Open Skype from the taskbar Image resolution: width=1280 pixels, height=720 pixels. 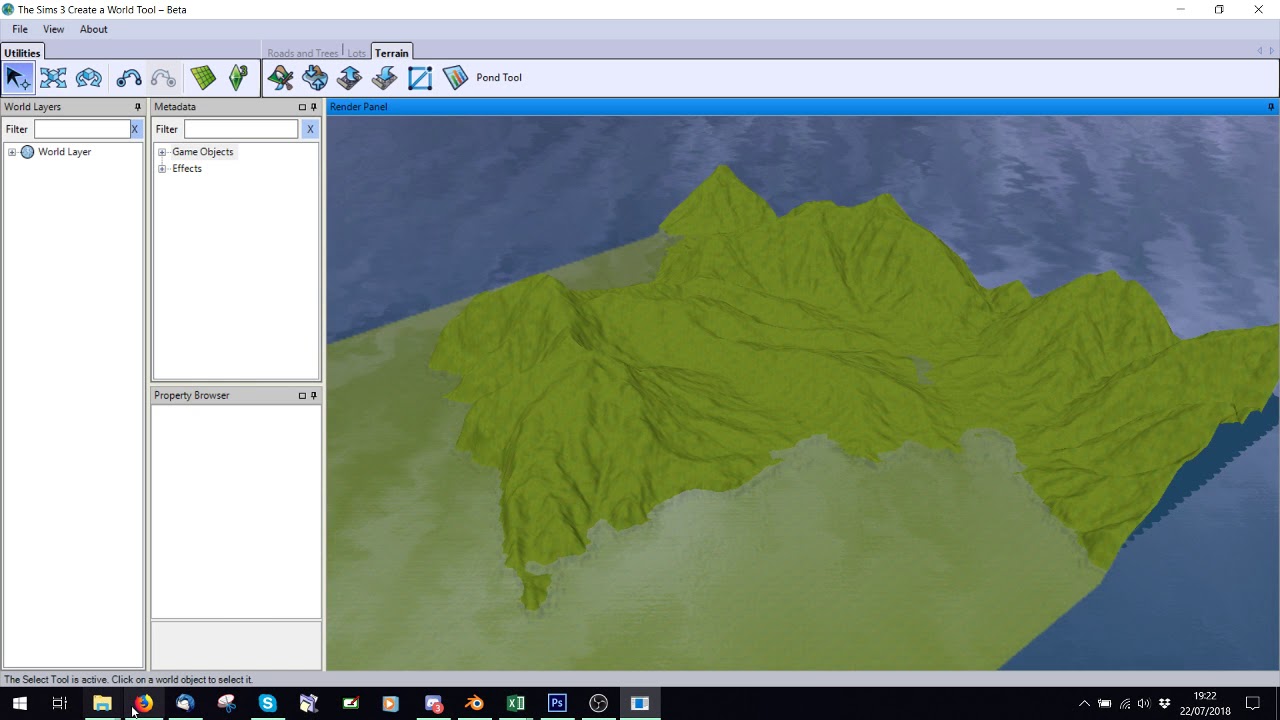(x=267, y=703)
